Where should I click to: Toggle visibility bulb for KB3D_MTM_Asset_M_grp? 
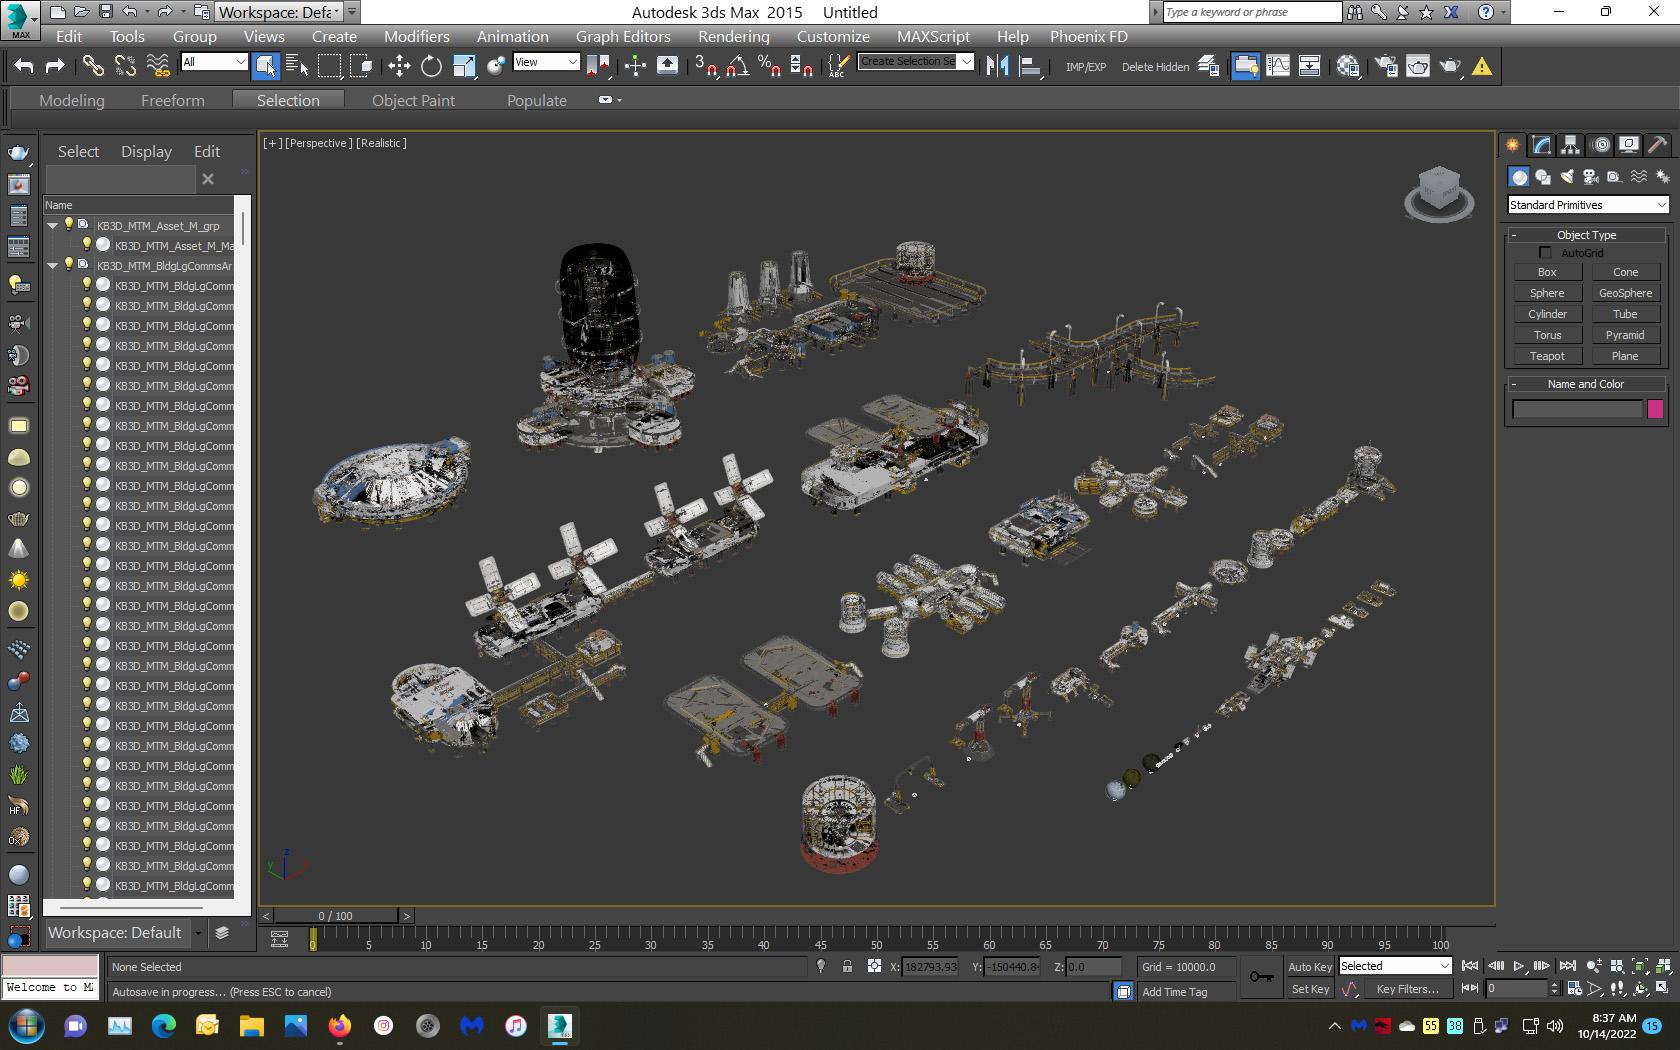(x=69, y=225)
